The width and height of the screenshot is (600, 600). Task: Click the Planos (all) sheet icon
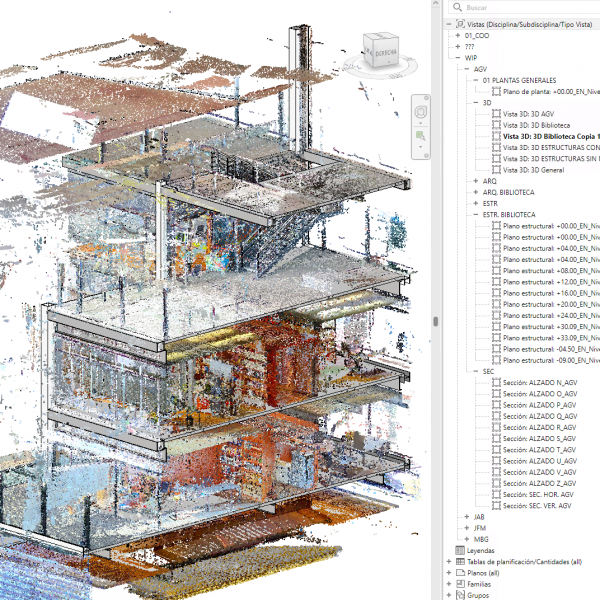coord(460,573)
